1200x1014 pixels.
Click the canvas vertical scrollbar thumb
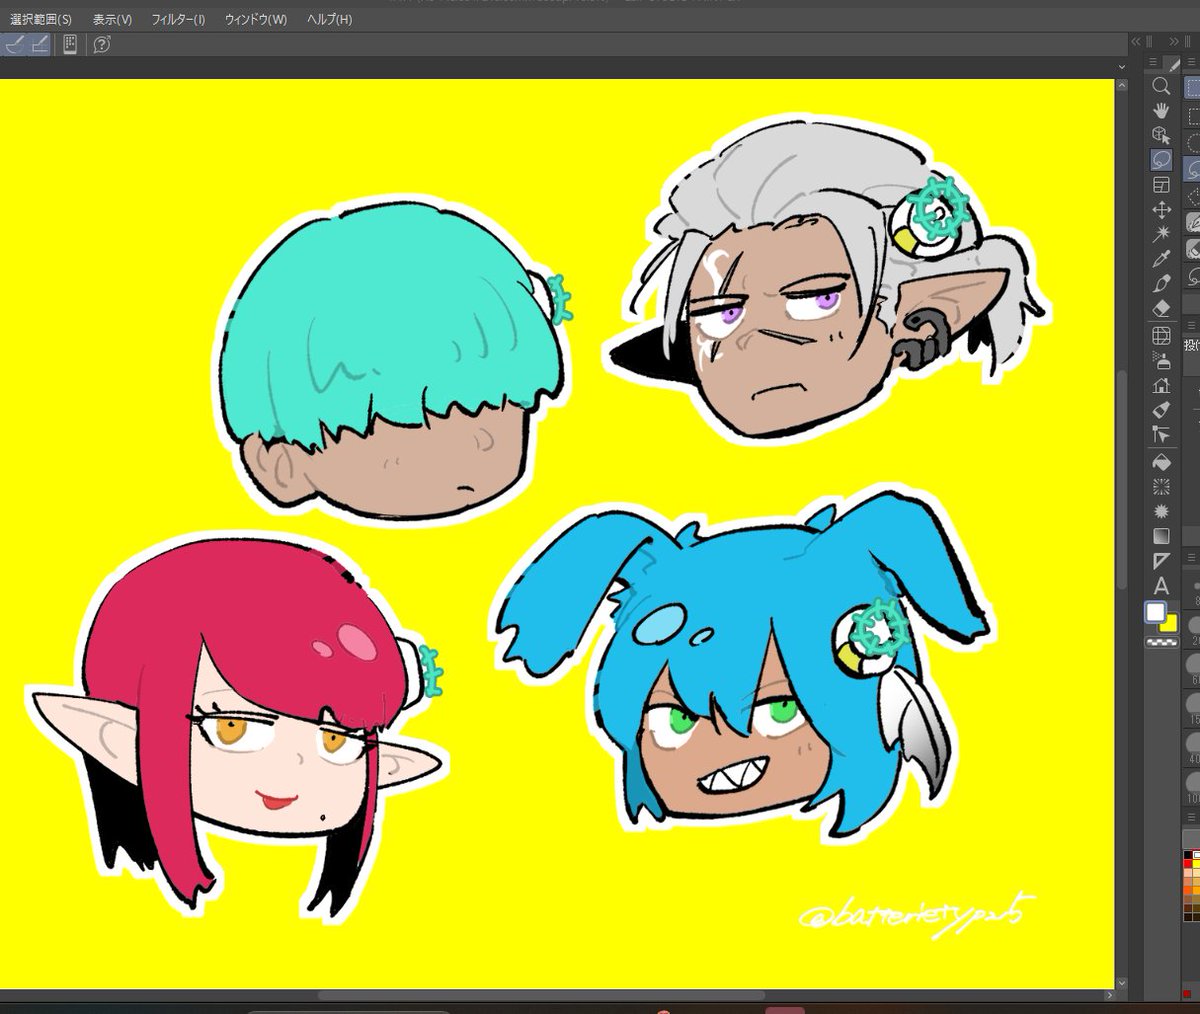[x=1124, y=481]
